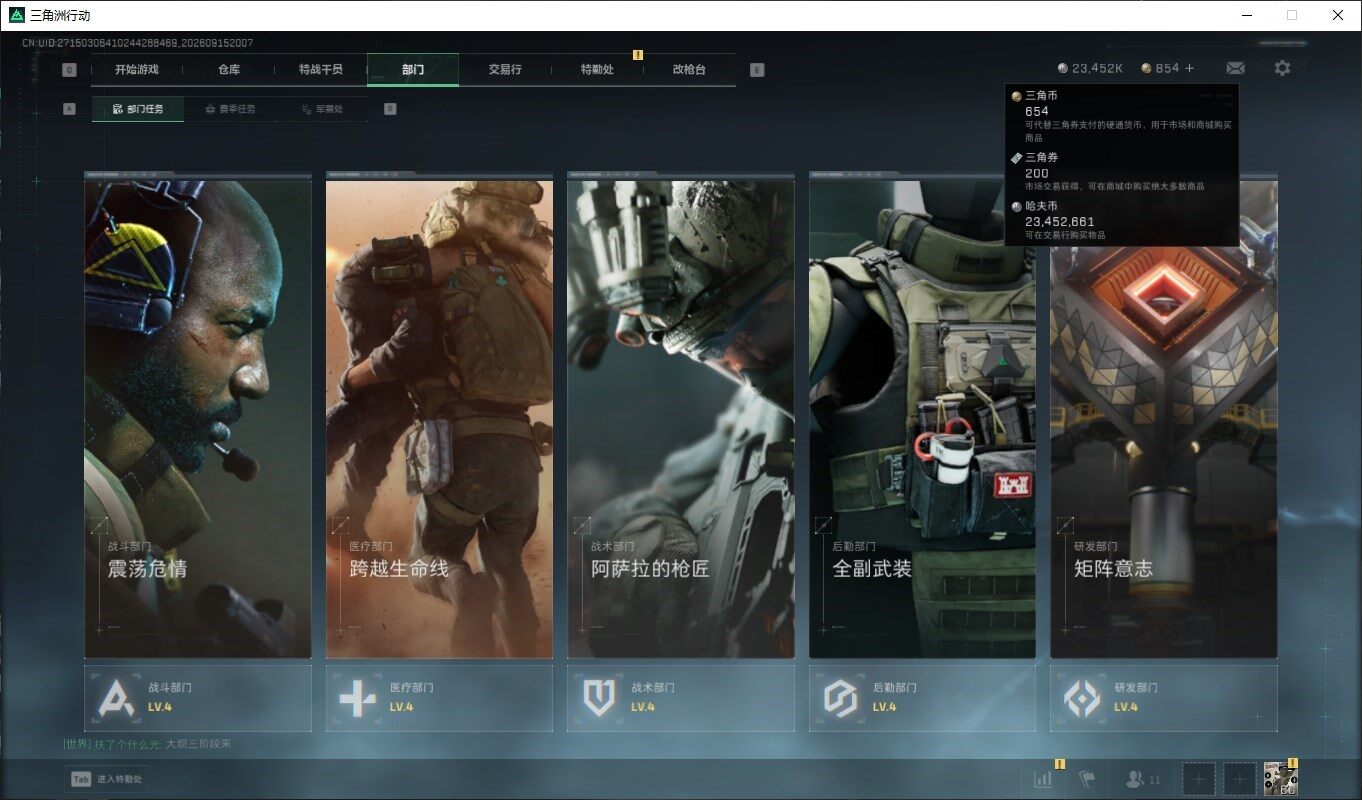1362x800 pixels.
Task: Click the first empty squad plus slot
Action: [x=1200, y=779]
